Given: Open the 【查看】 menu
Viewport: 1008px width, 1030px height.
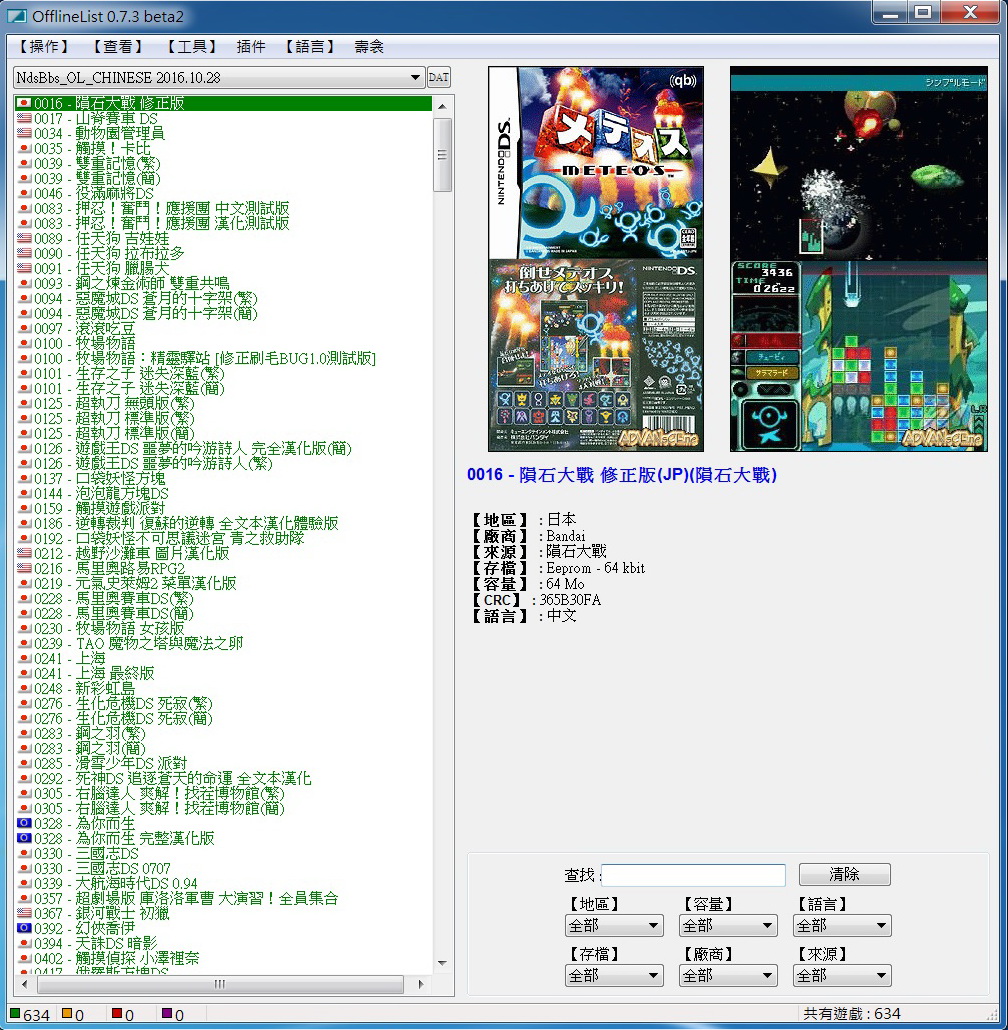Looking at the screenshot, I should pos(117,47).
